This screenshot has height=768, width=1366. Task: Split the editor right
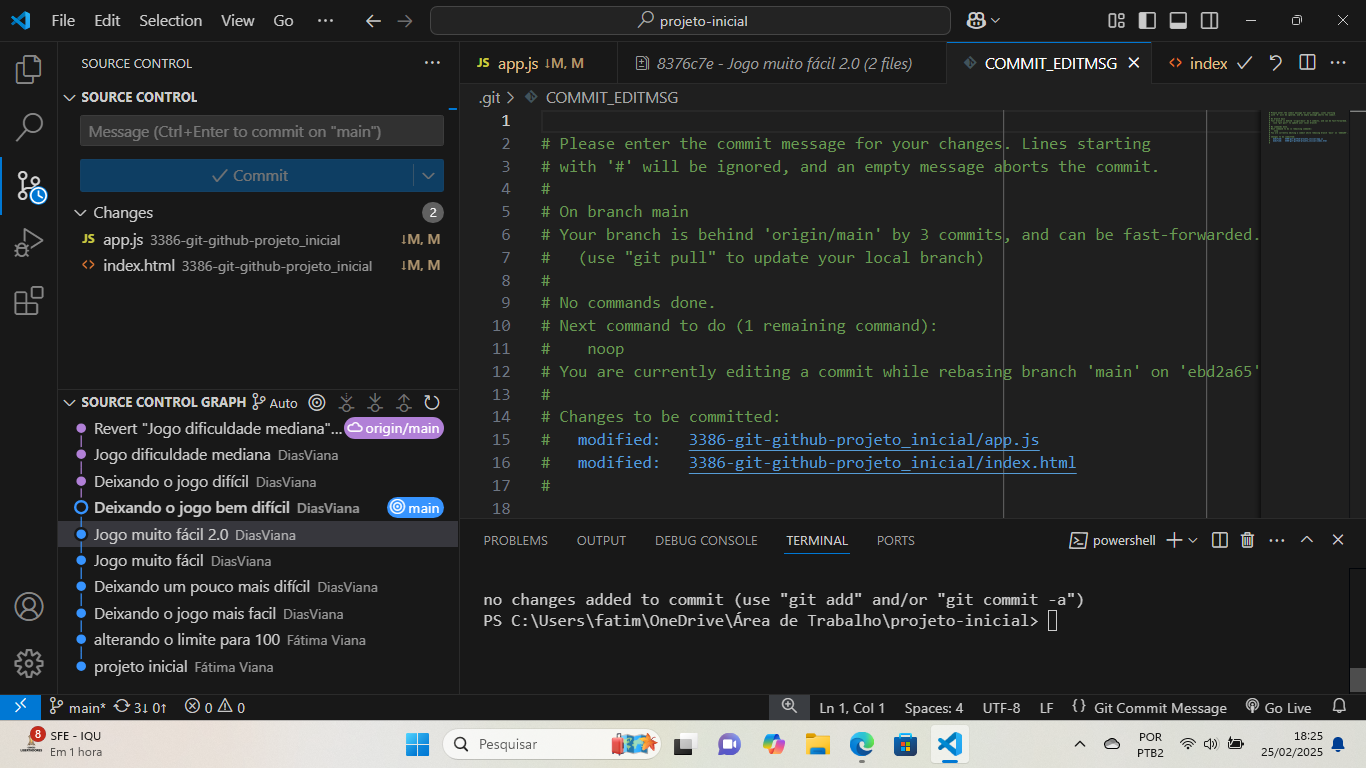(x=1307, y=63)
